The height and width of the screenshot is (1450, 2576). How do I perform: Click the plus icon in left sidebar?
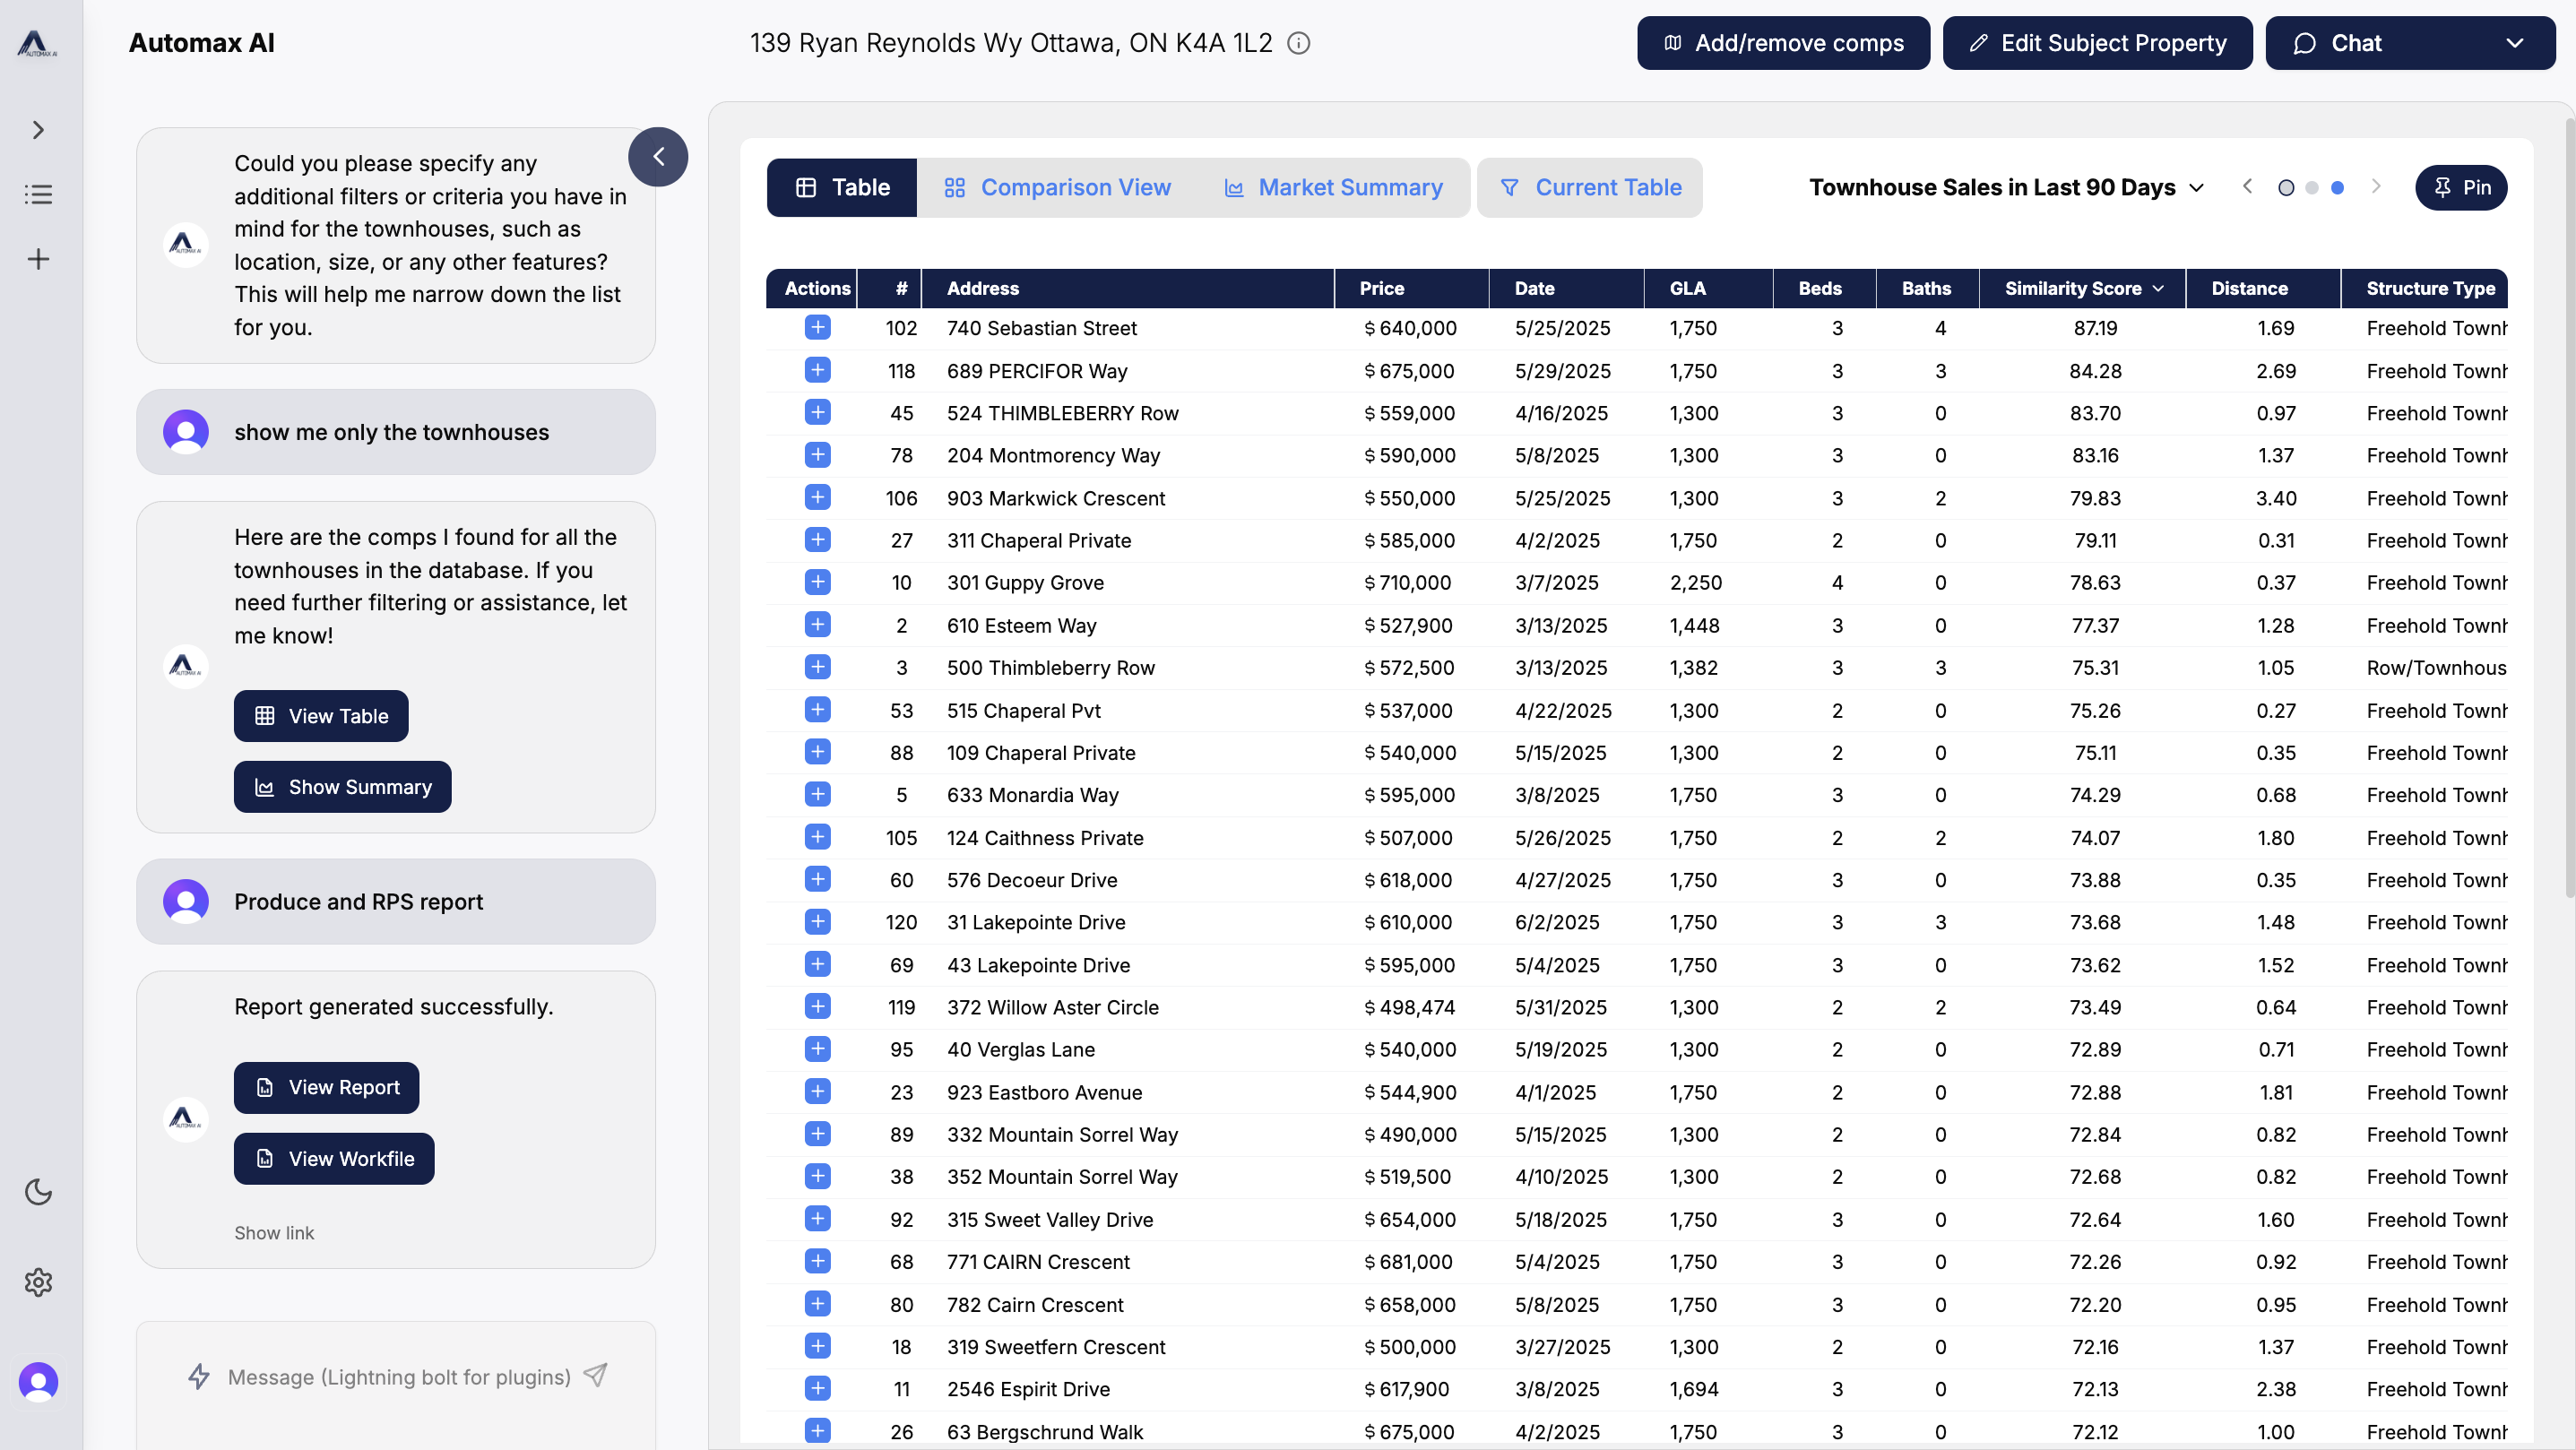point(38,259)
